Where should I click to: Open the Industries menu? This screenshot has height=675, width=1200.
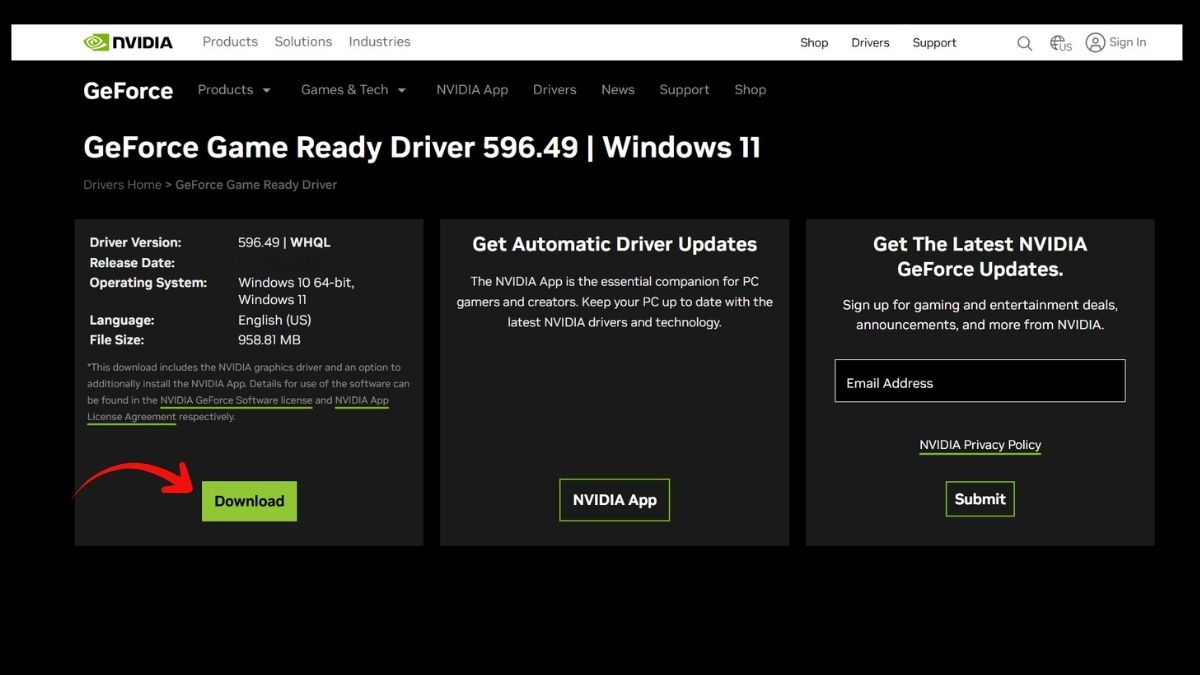[379, 42]
